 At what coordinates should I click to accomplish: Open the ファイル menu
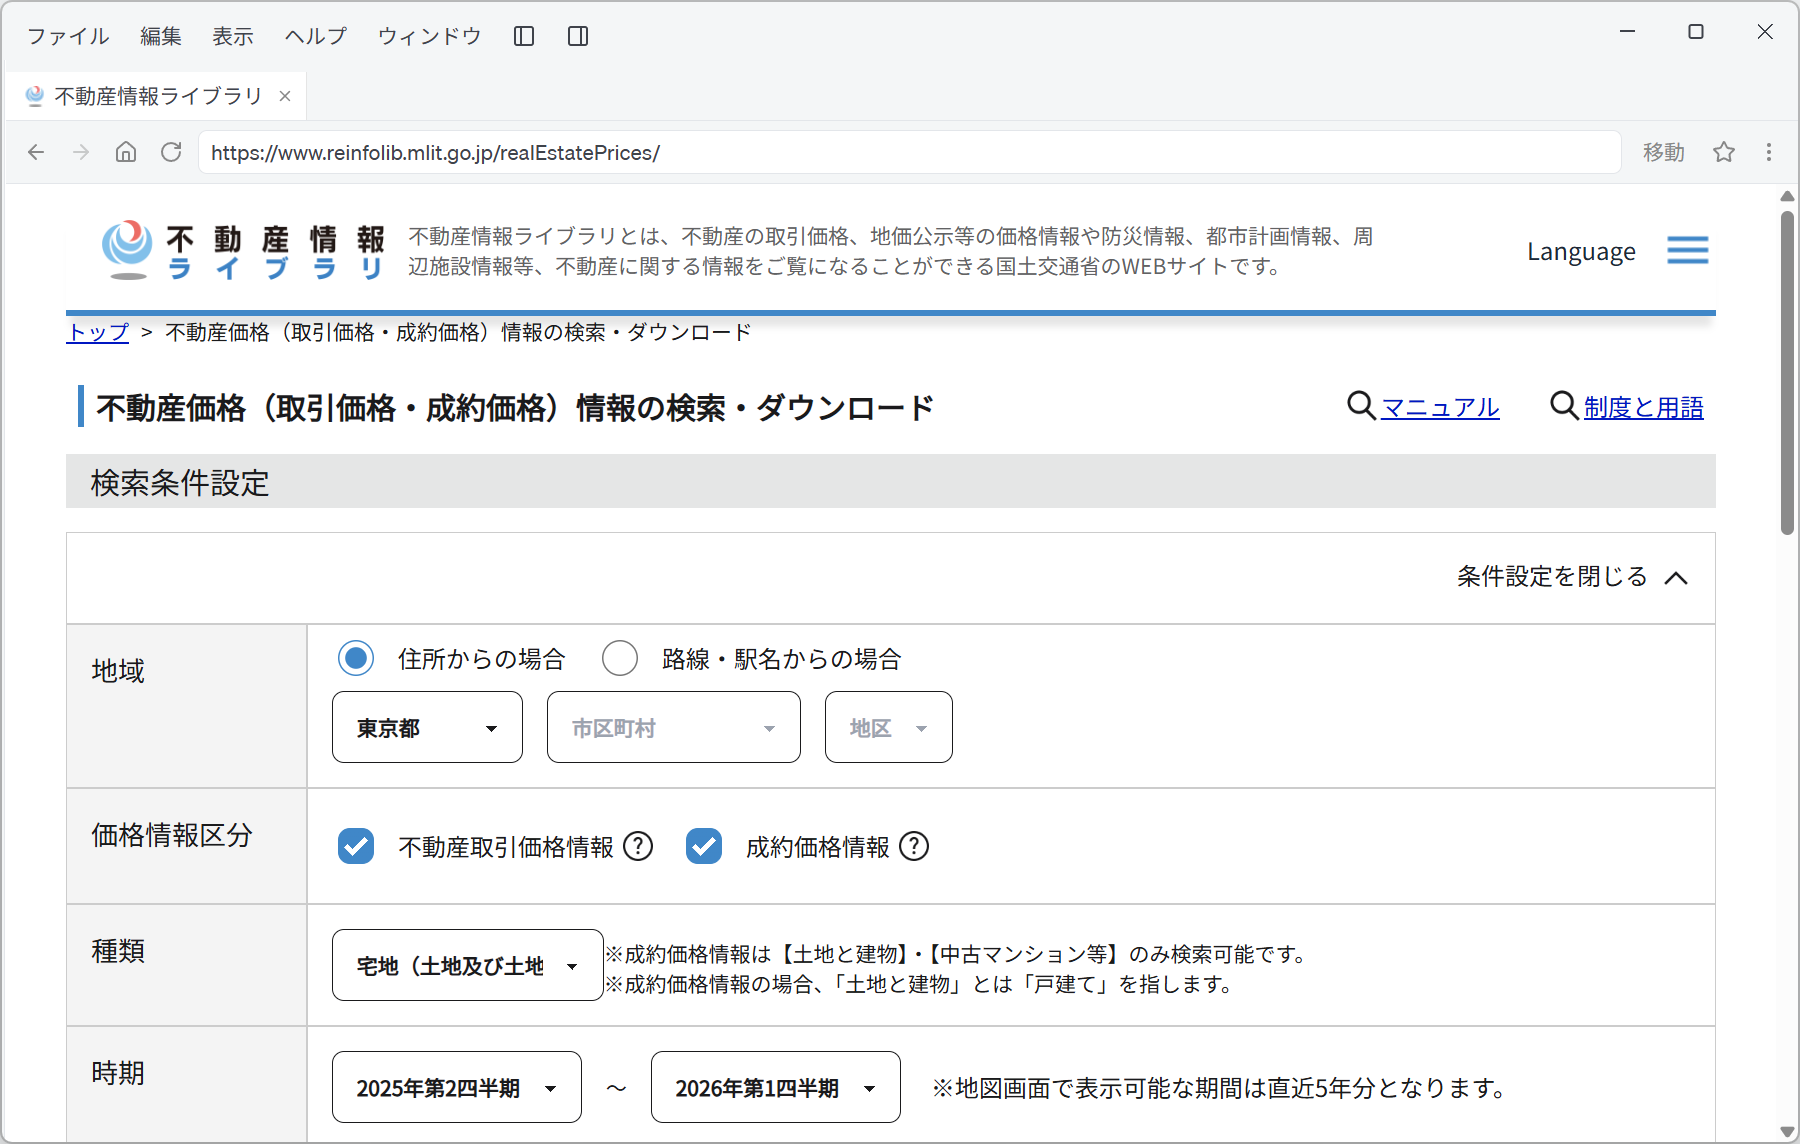[68, 36]
